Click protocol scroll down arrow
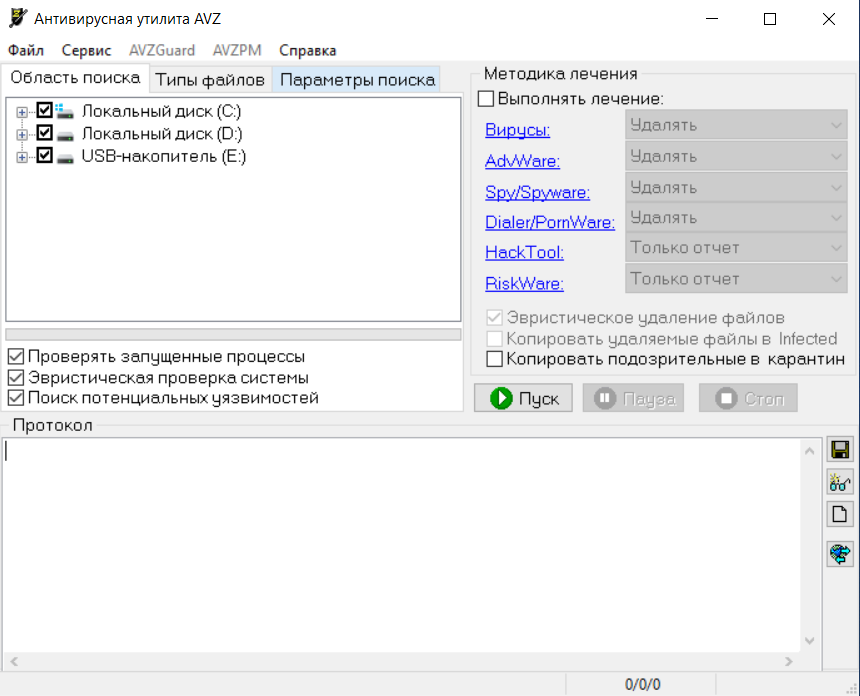Viewport: 860px width, 696px height. pos(810,641)
